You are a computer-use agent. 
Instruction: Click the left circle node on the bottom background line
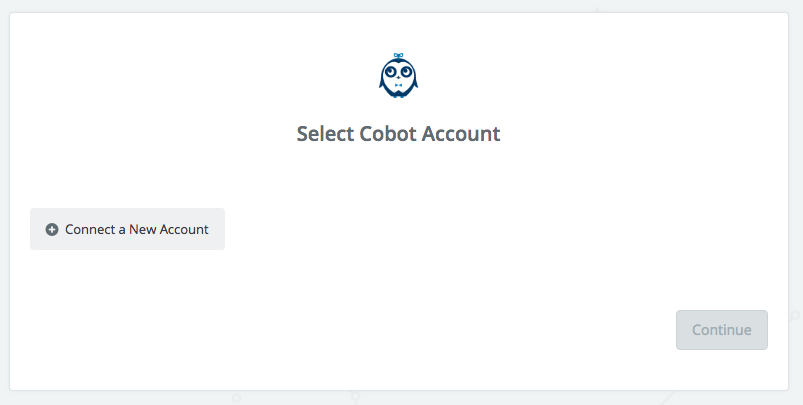click(x=236, y=397)
